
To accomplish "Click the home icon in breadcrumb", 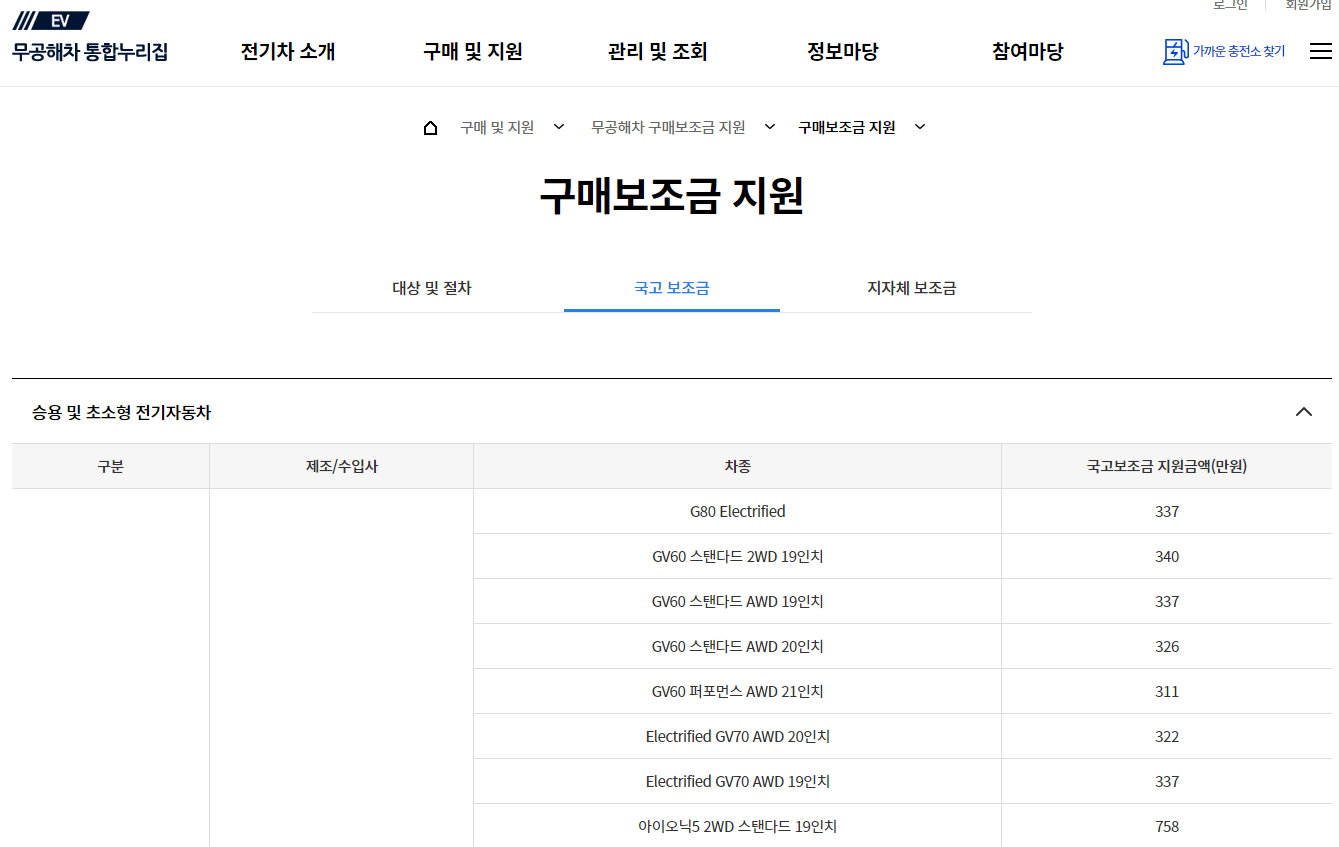I will pyautogui.click(x=430, y=128).
